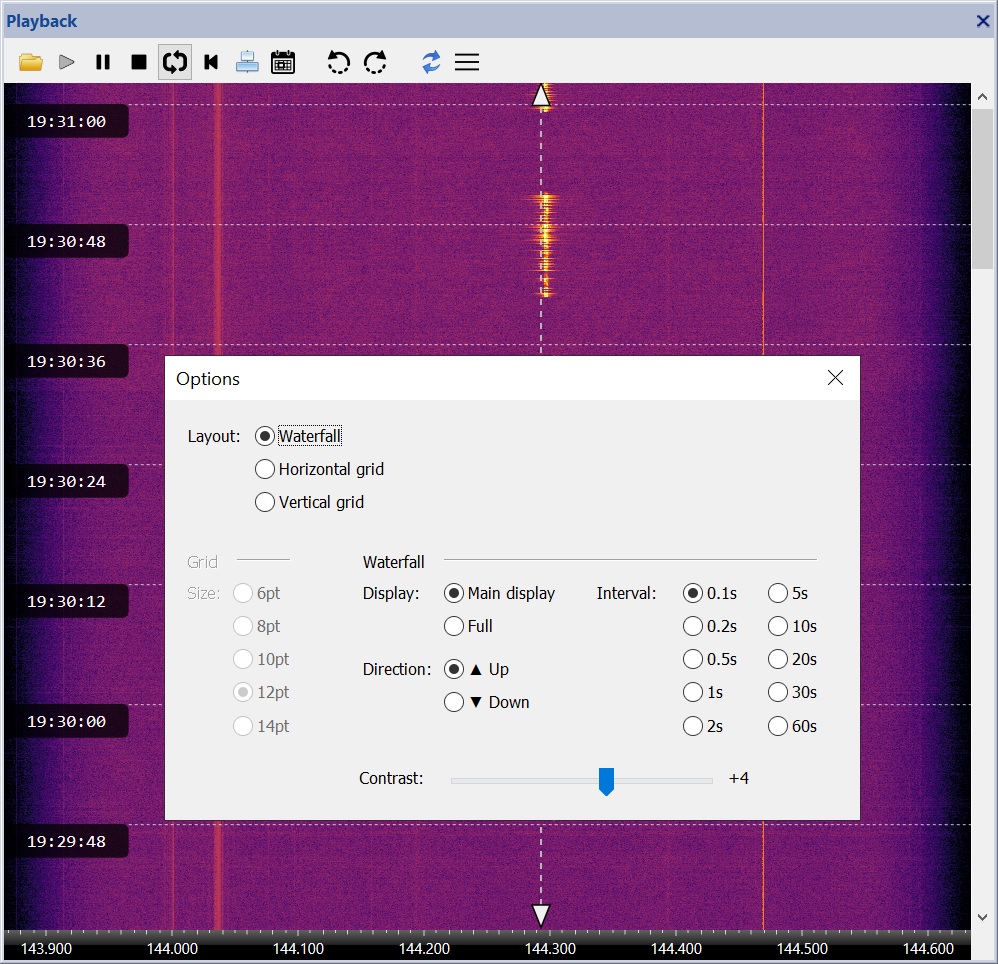The image size is (998, 964).
Task: Pause the playback
Action: 103,63
